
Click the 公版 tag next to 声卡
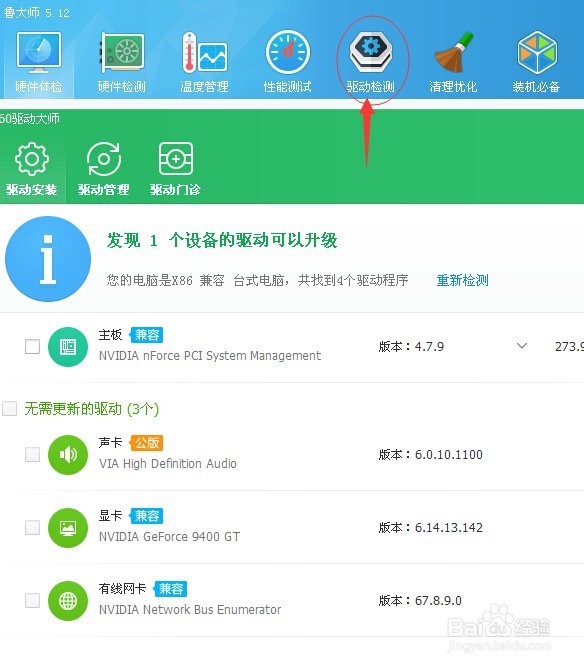147,443
